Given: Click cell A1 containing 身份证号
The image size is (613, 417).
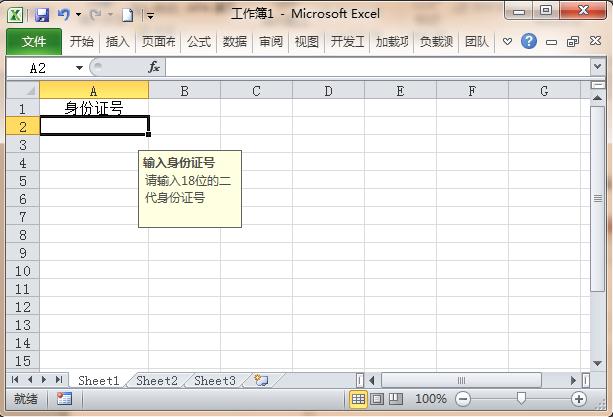Looking at the screenshot, I should tap(94, 108).
